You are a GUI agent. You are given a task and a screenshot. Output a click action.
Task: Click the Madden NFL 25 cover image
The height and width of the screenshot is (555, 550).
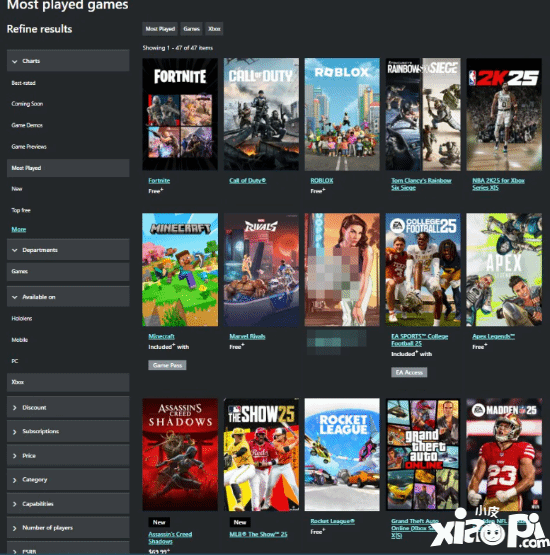tap(504, 454)
